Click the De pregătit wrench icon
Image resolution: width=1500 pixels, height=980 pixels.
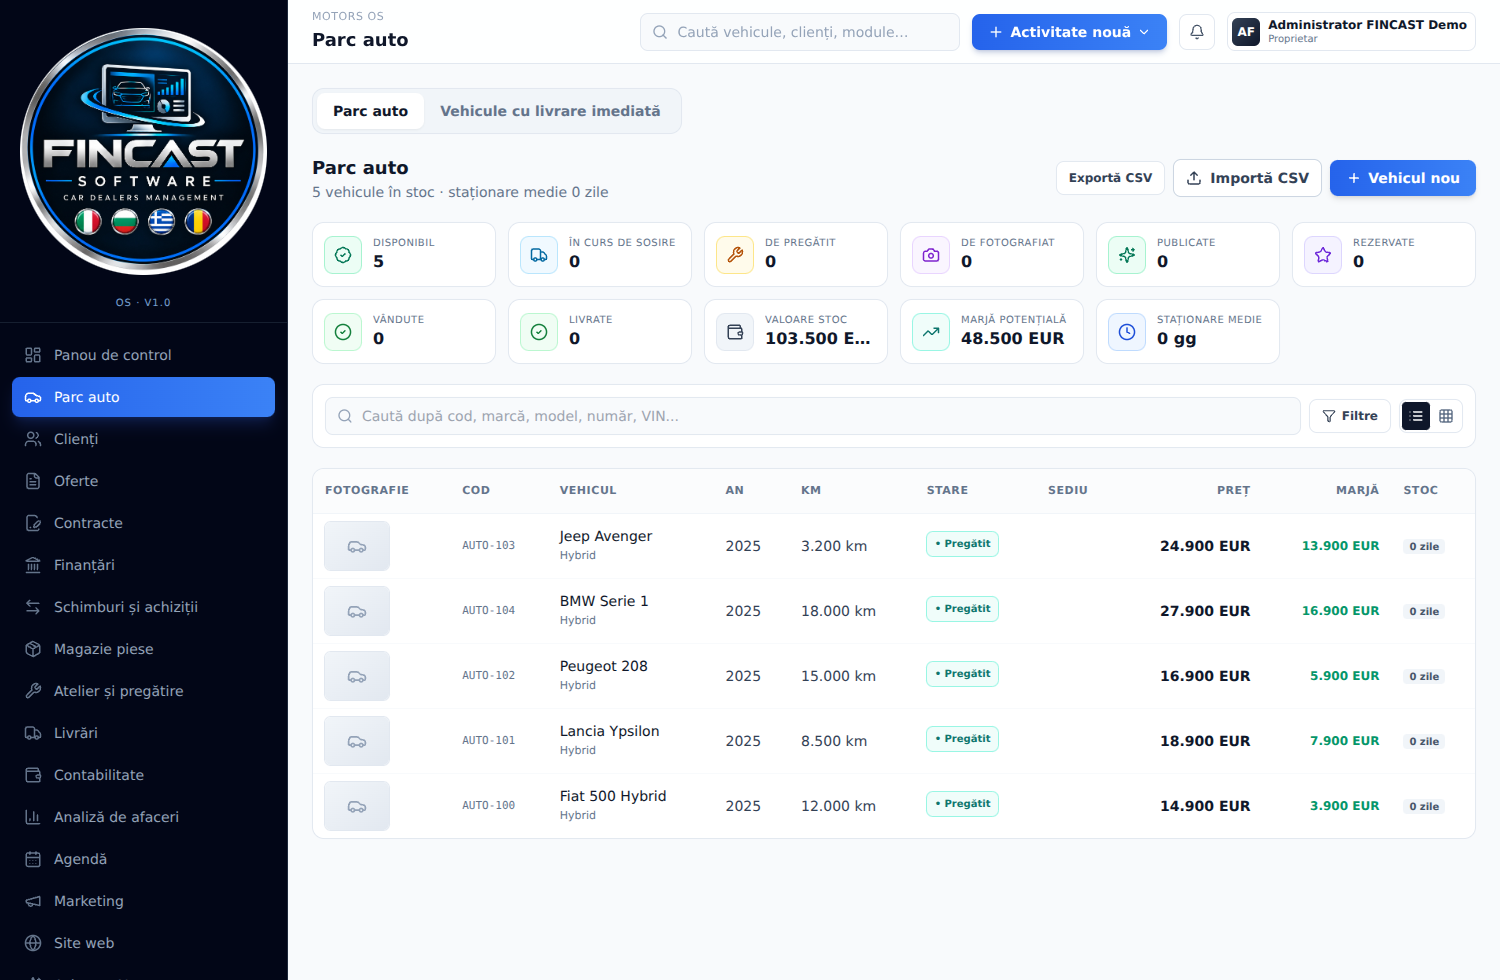click(x=735, y=255)
